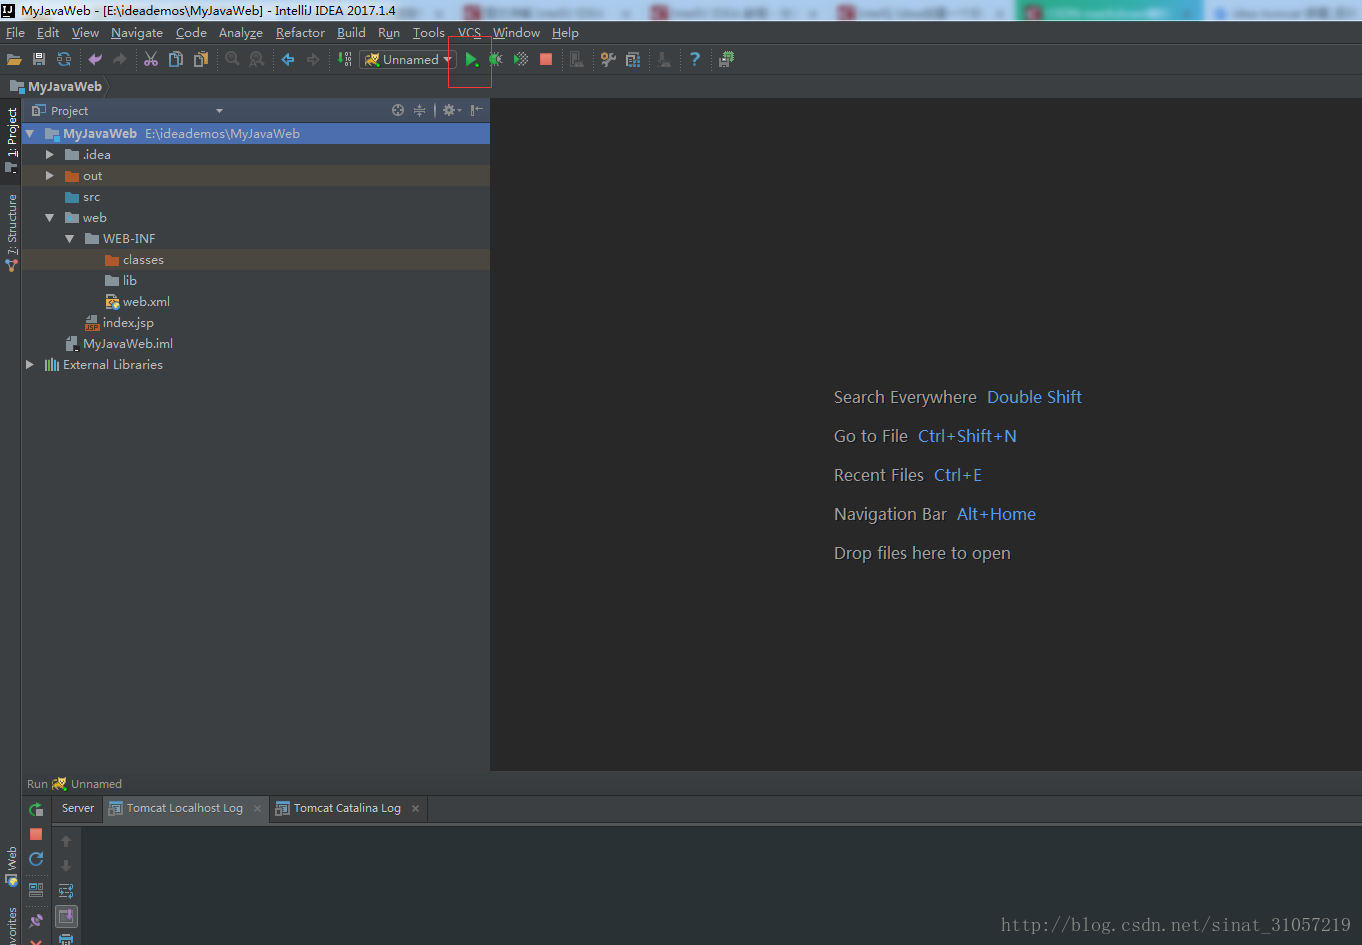Toggle the Pin Tab pushpin icon
Screen dimensions: 1362x945
point(36,921)
